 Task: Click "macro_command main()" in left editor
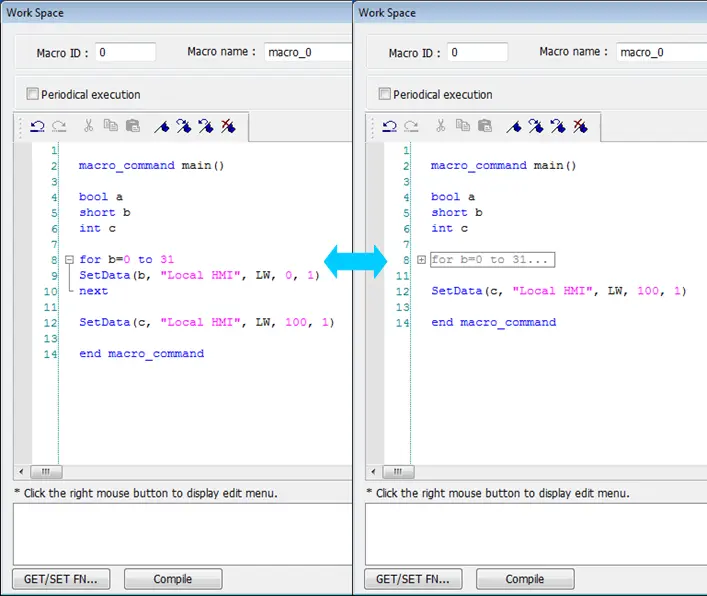pyautogui.click(x=152, y=165)
